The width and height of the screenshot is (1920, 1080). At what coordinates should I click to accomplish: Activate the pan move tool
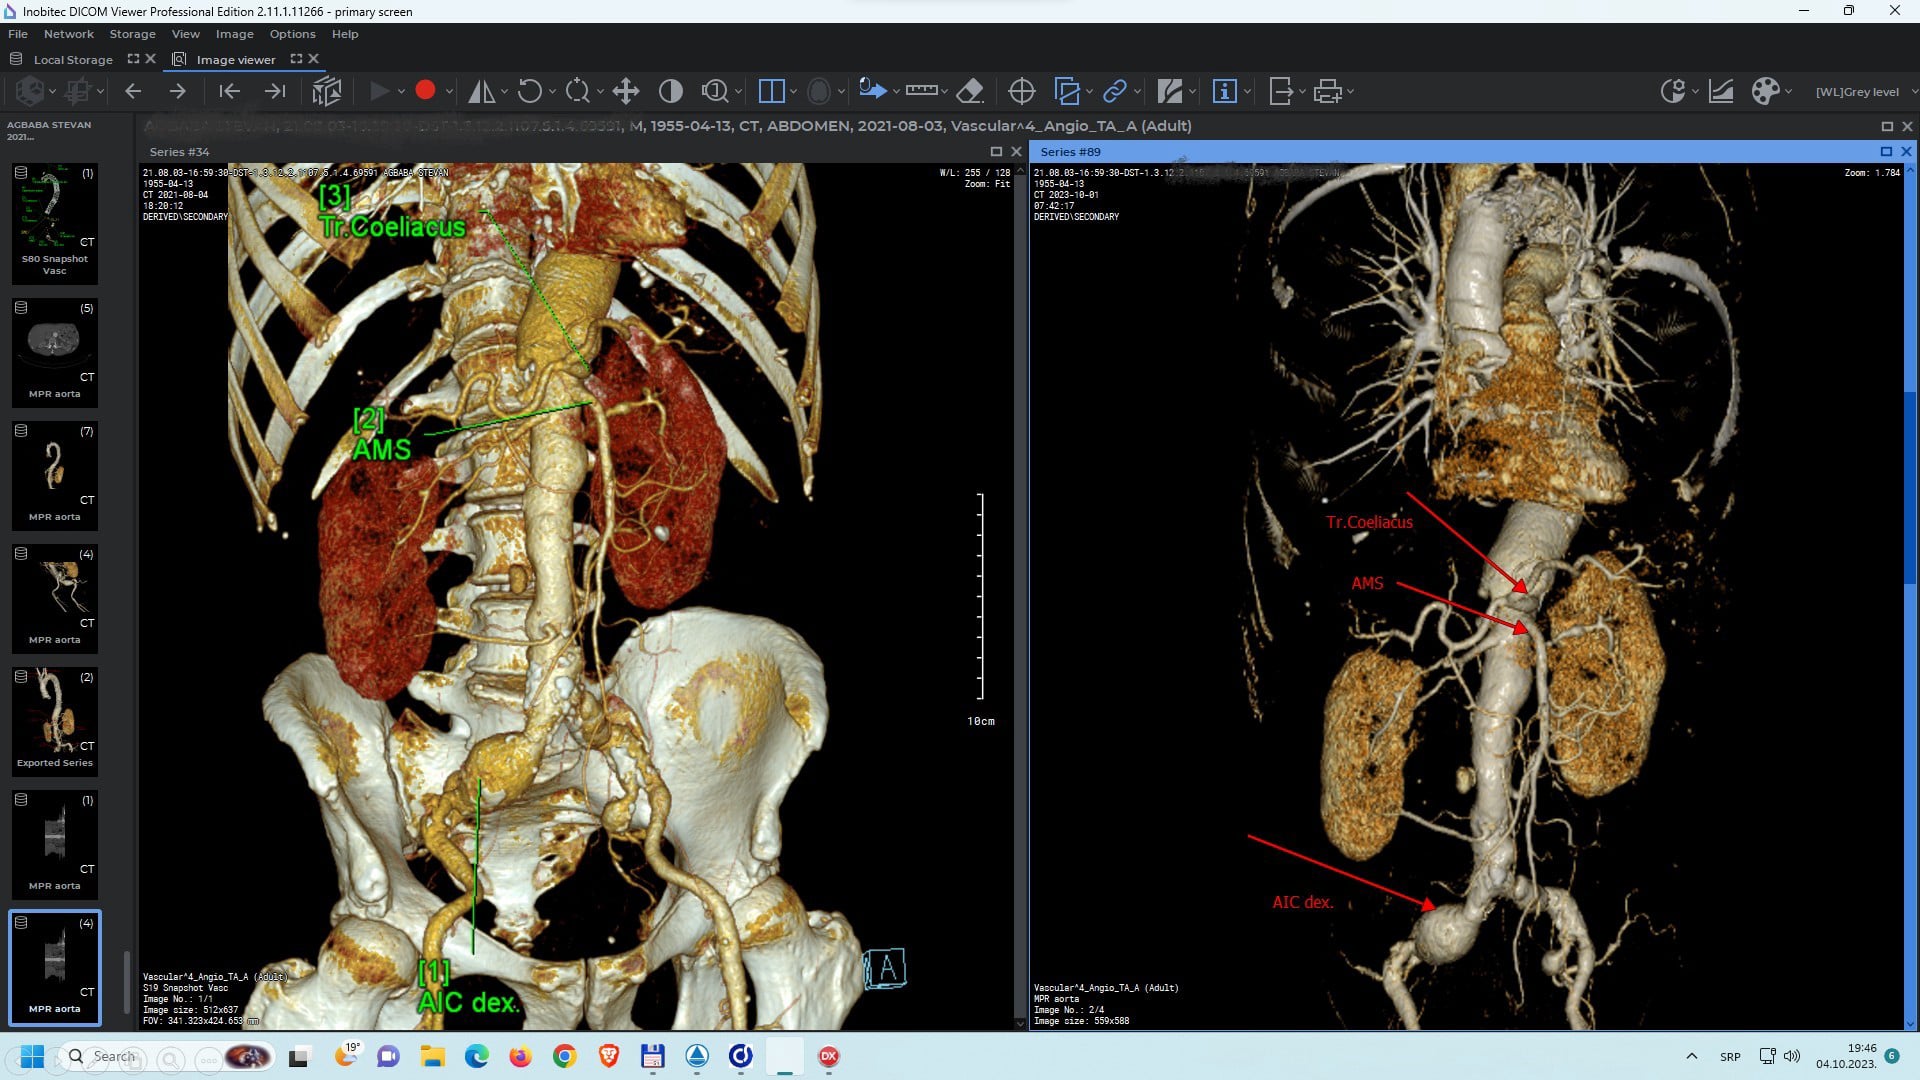click(626, 91)
